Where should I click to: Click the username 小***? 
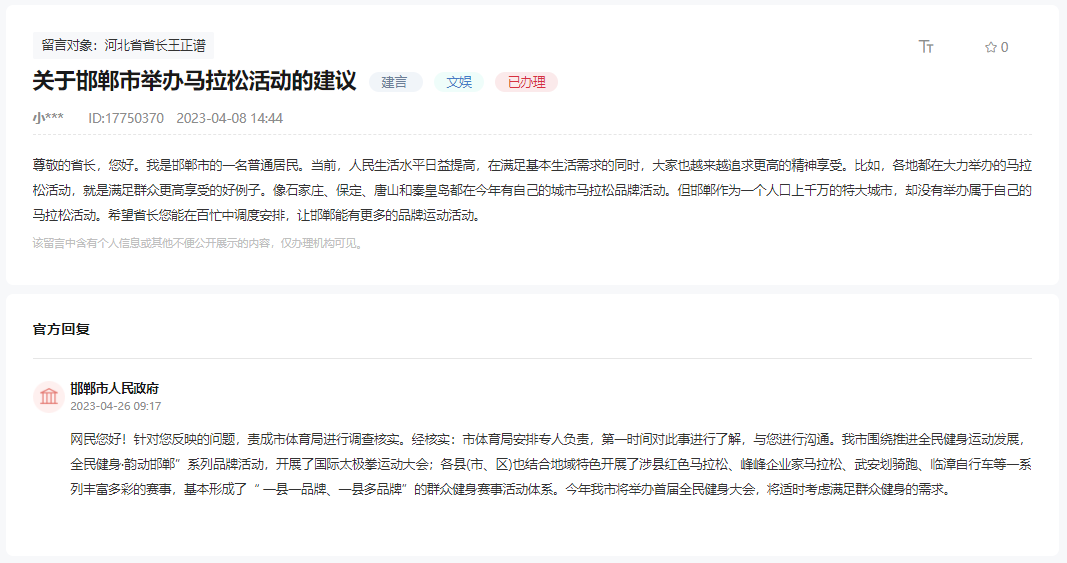coord(48,118)
